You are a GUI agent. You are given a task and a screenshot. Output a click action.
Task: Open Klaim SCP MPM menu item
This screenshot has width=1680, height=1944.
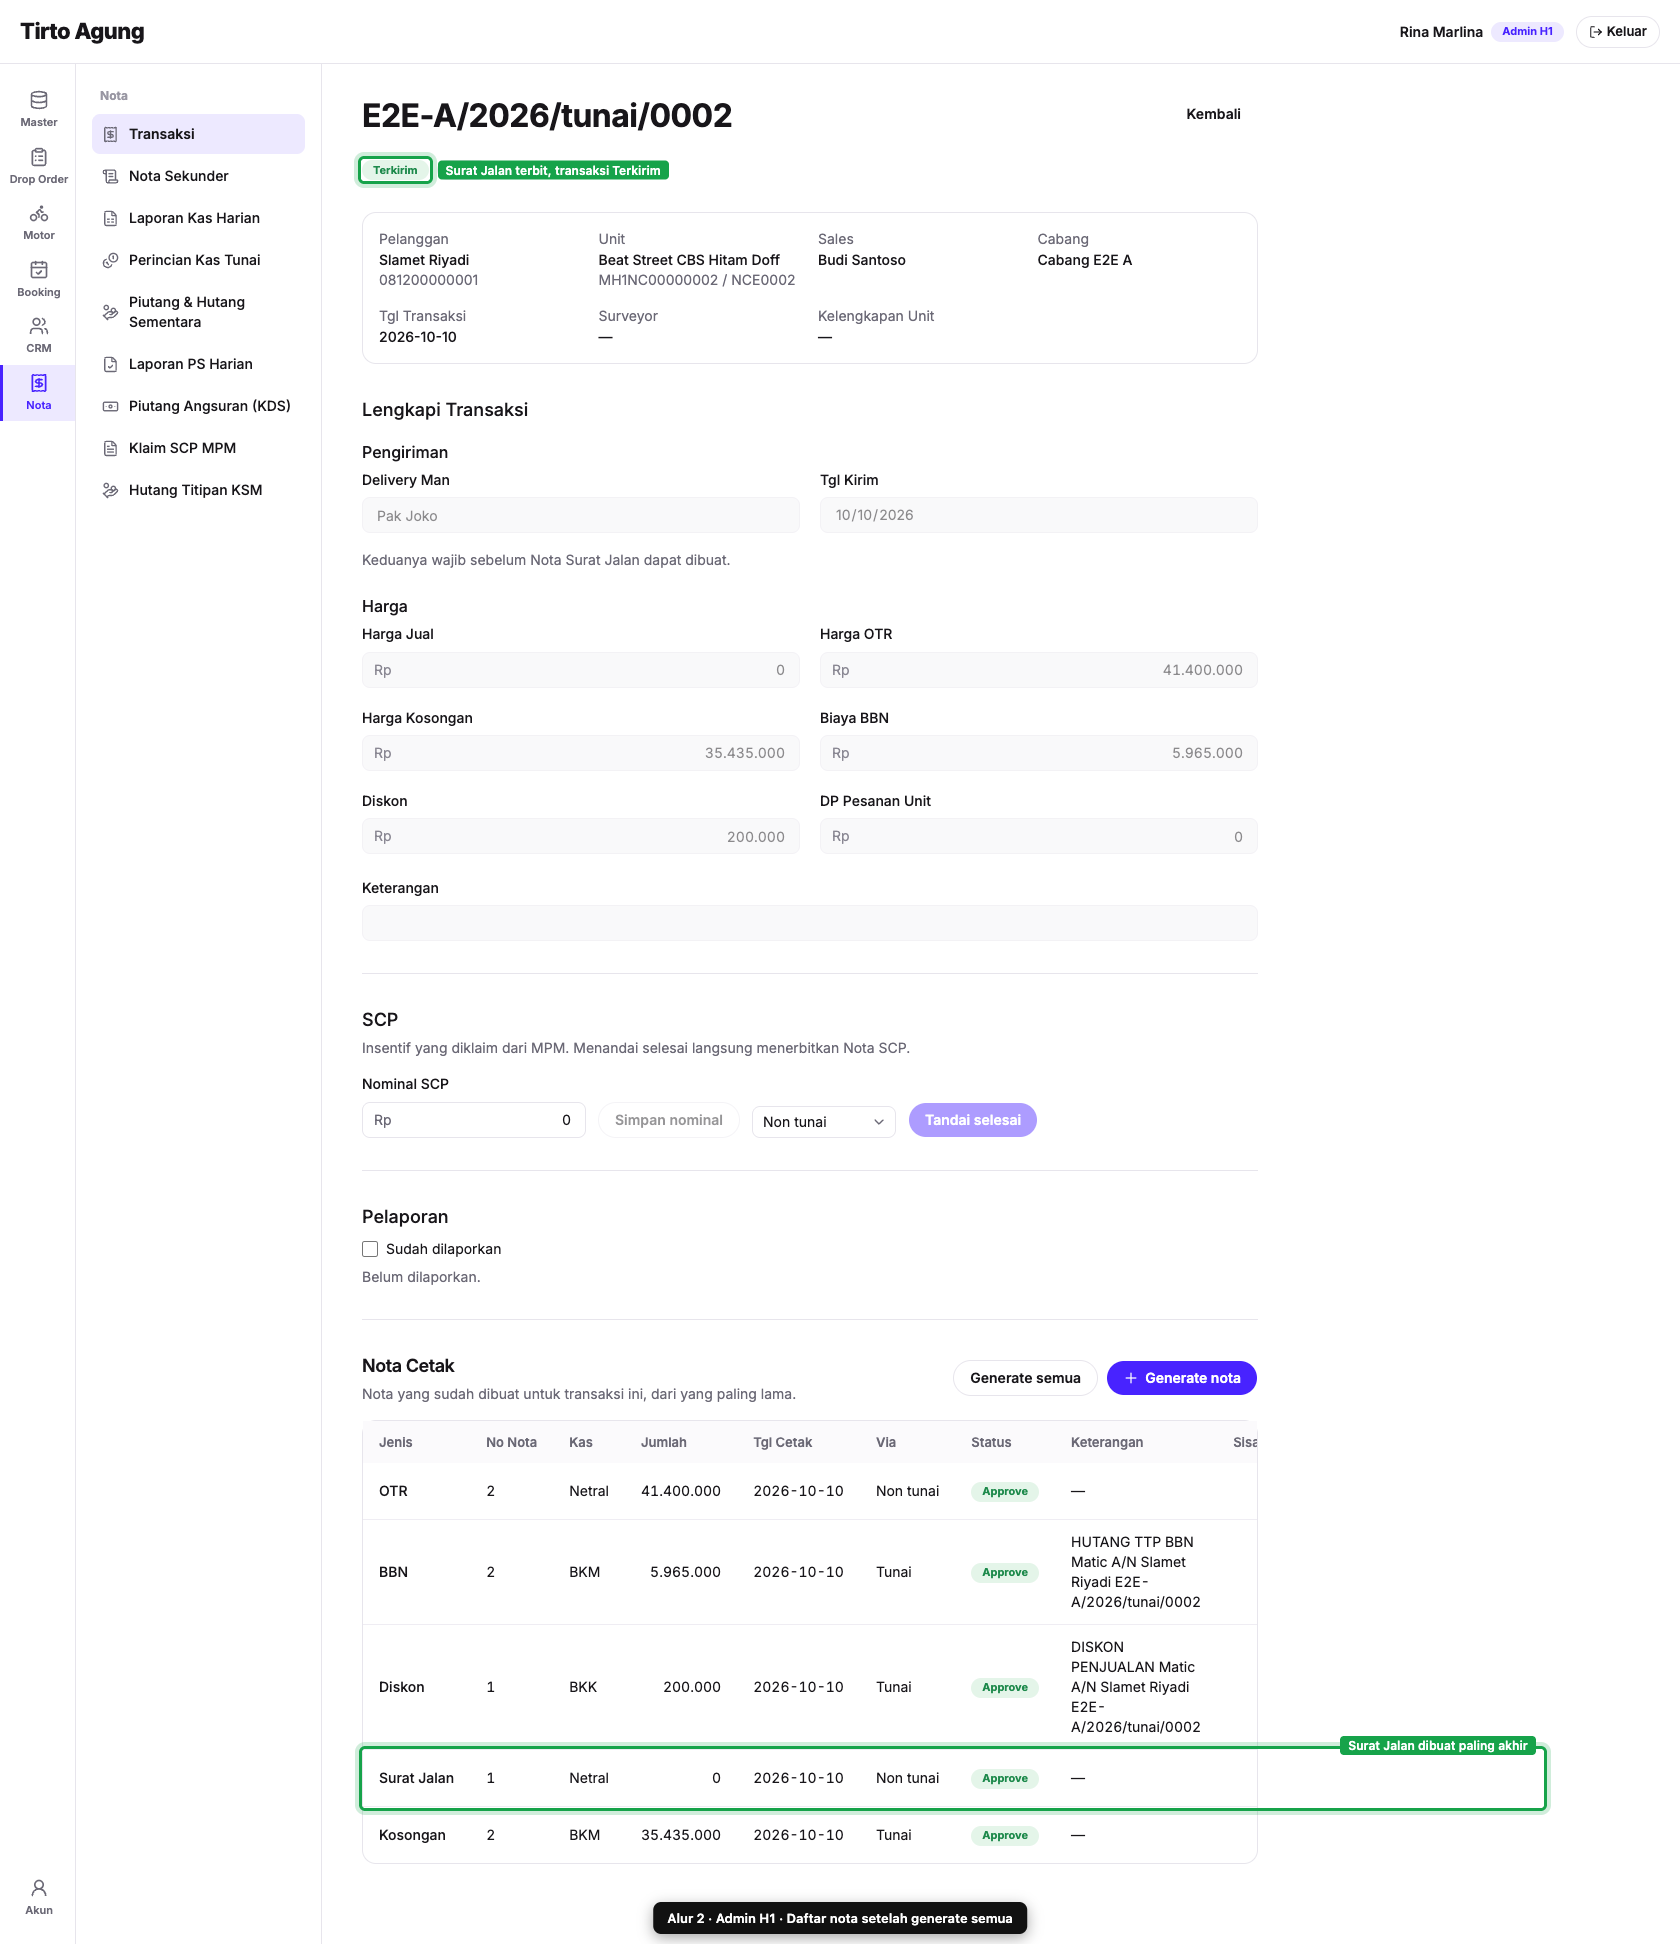[x=198, y=448]
